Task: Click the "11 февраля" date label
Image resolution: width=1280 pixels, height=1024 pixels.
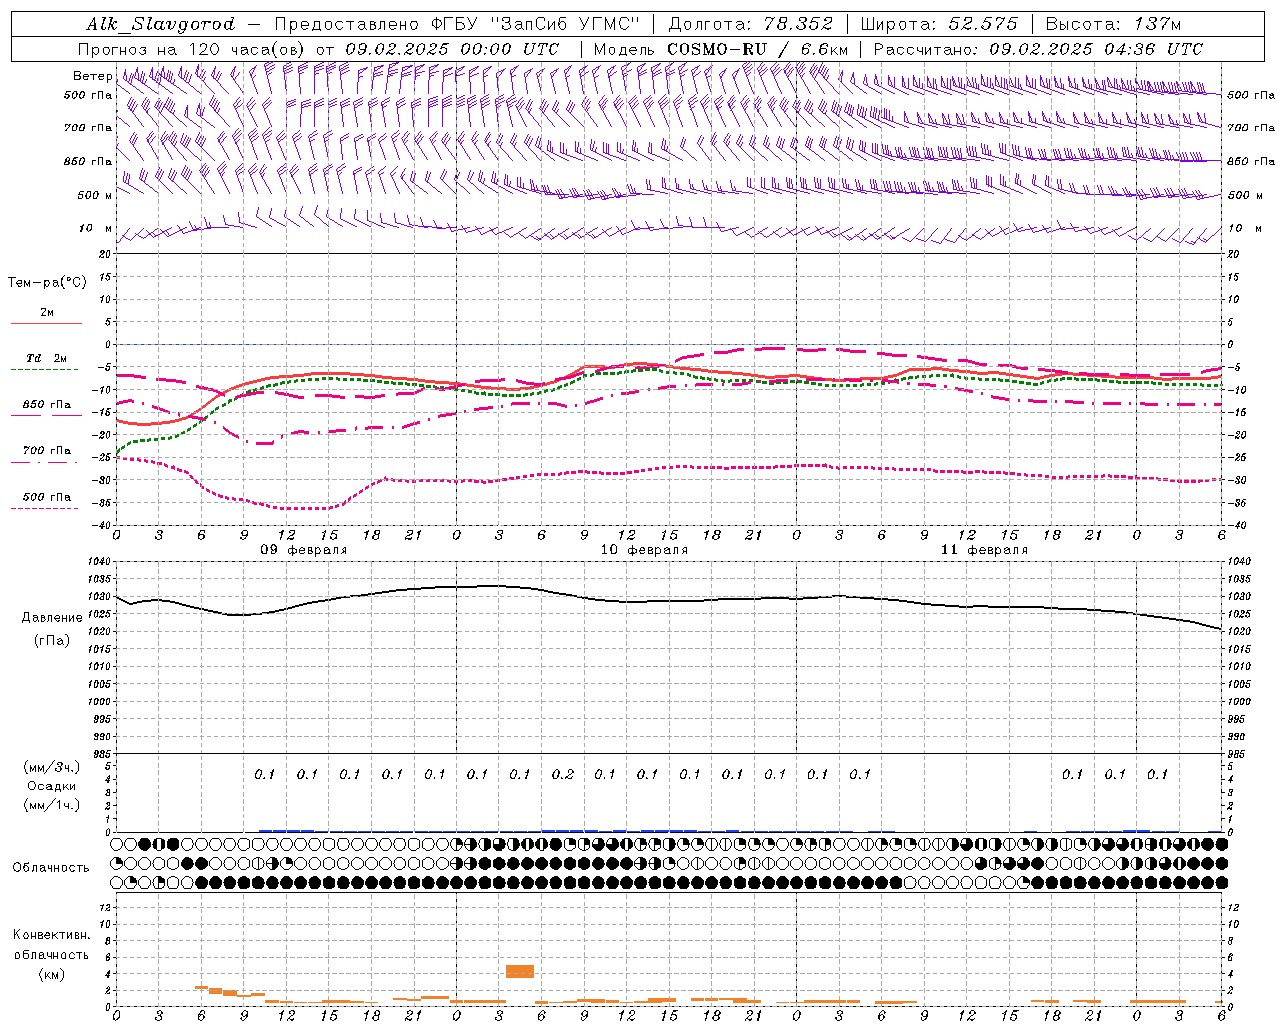Action: 984,550
